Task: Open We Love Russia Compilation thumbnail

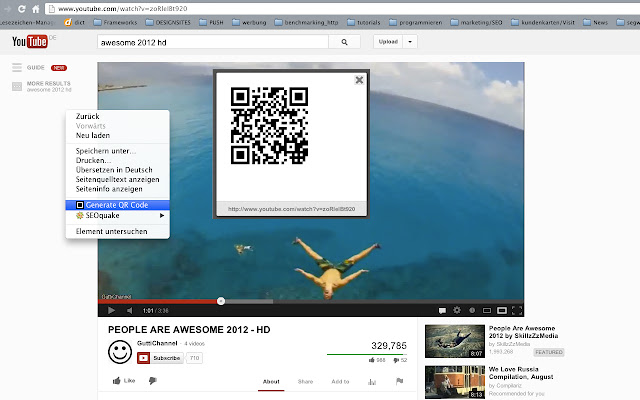Action: (453, 381)
